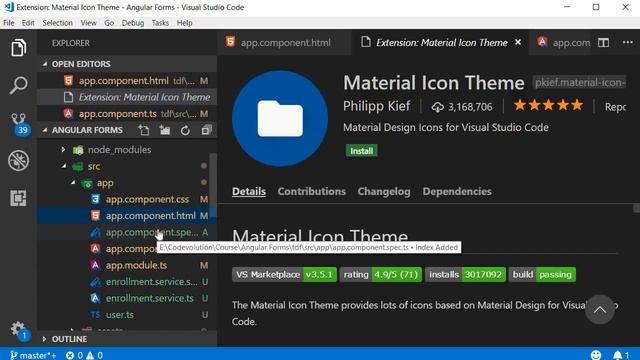Expand the Outline section
The width and height of the screenshot is (640, 360).
(x=127, y=339)
